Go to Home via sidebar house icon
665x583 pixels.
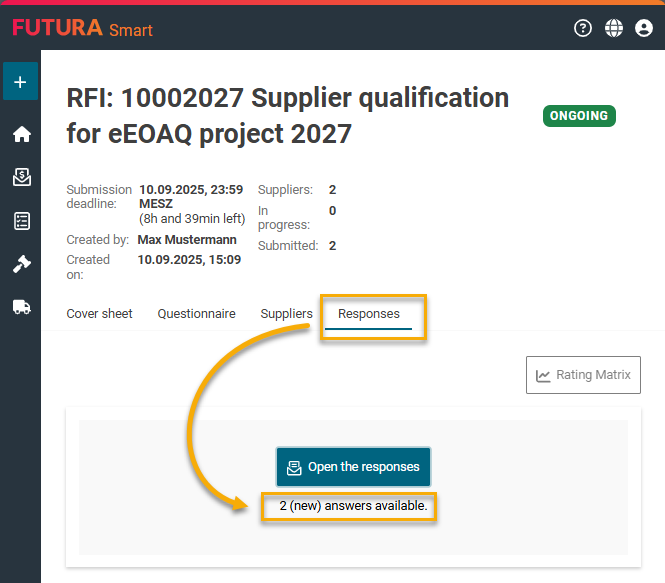click(x=21, y=134)
